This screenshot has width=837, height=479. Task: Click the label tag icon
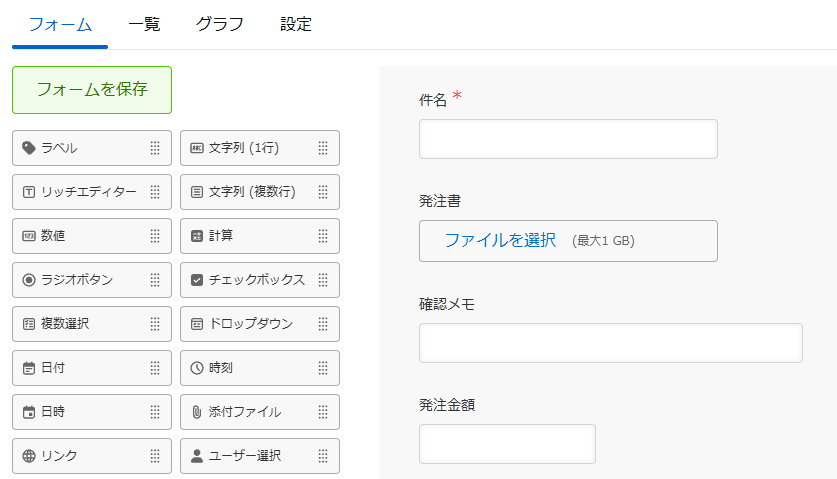tap(29, 148)
